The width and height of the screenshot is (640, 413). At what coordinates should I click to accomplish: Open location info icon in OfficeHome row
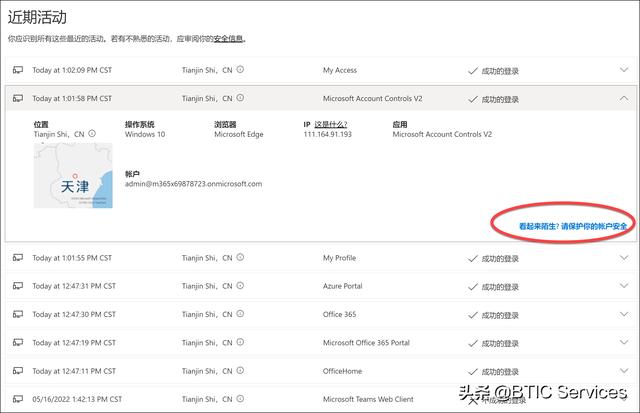click(240, 371)
